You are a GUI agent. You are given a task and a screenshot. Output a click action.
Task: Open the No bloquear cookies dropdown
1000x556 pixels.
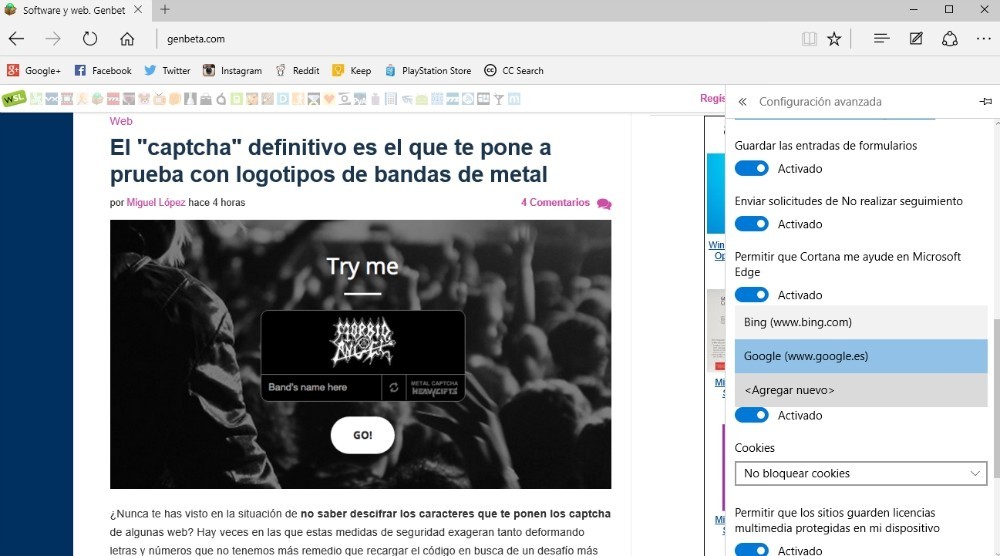[x=861, y=473]
